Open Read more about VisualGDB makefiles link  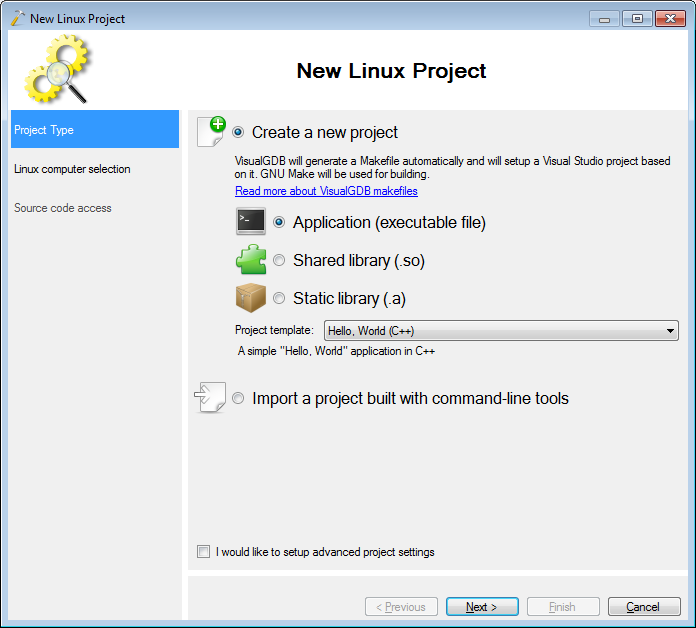[326, 191]
